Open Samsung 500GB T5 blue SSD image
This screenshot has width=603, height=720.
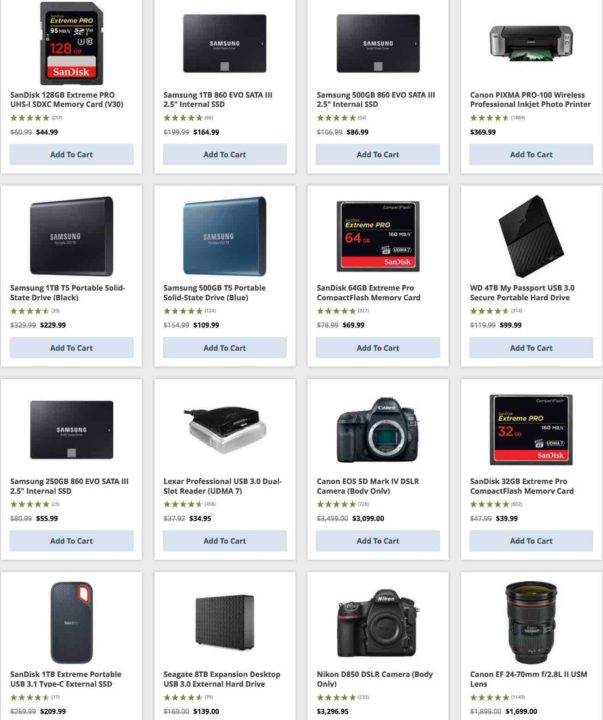pyautogui.click(x=225, y=236)
